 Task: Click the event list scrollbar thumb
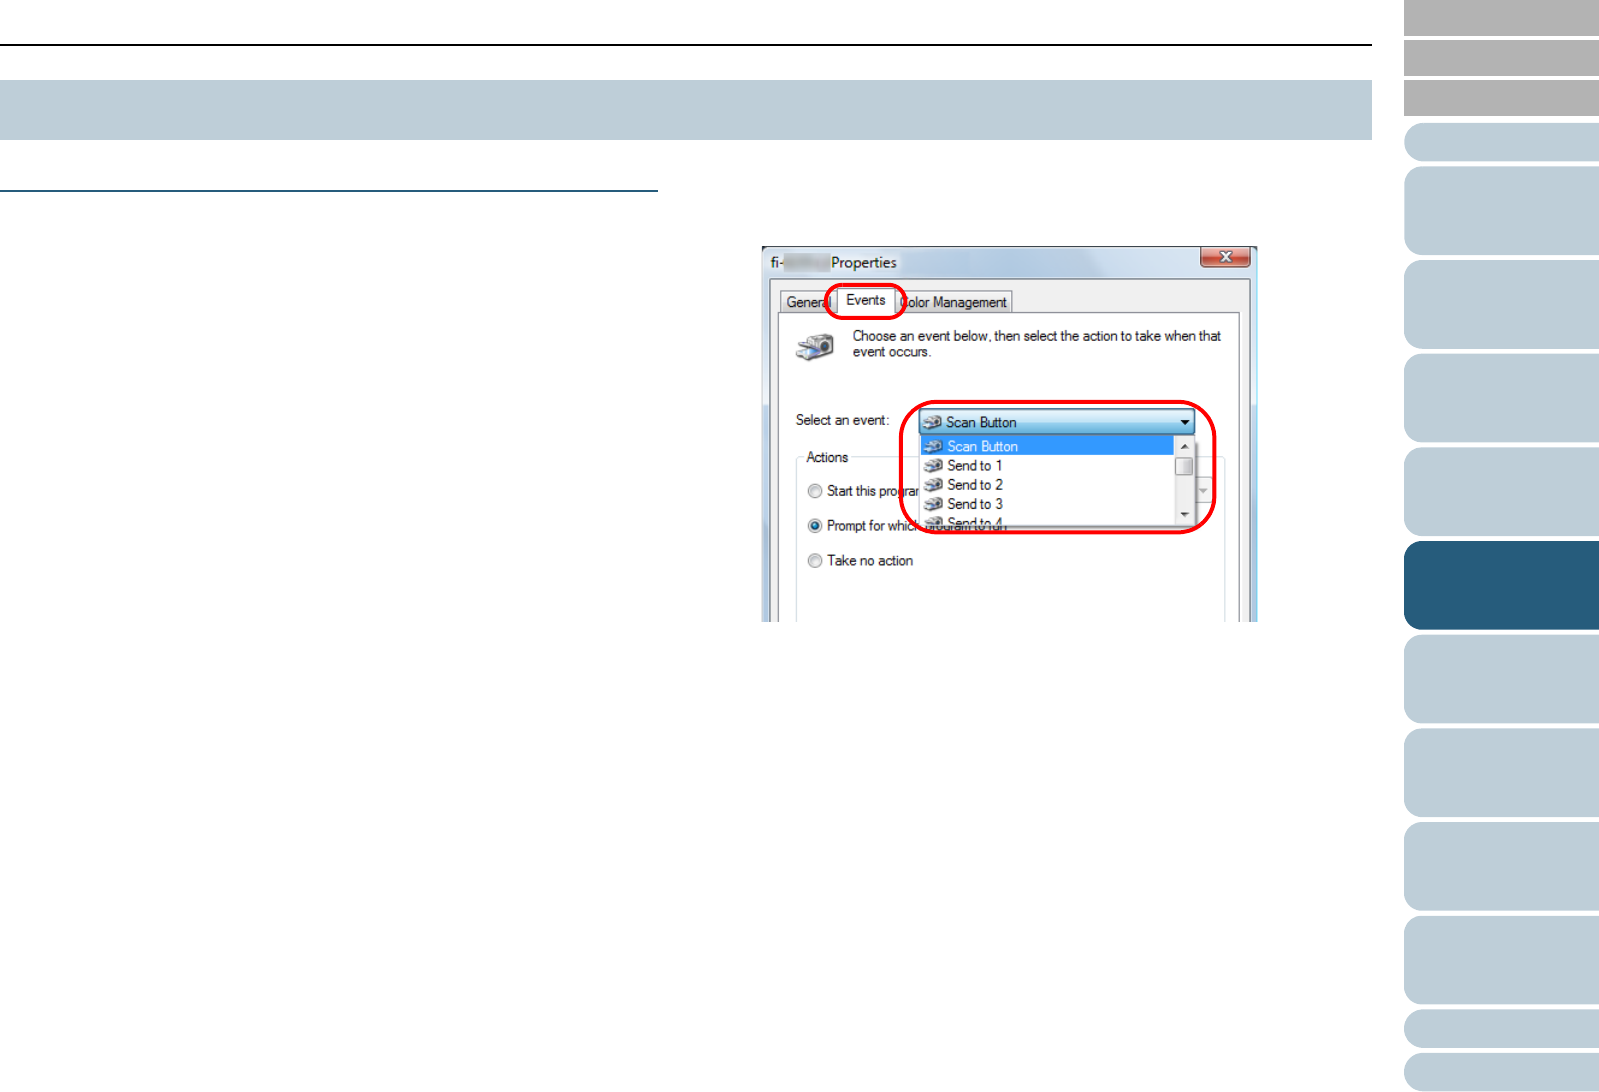click(x=1185, y=467)
